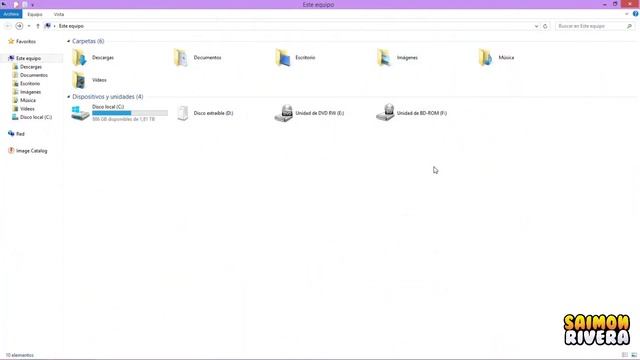Viewport: 640px width, 360px height.
Task: Select the Disco extraíble (D:) drive icon
Action: coord(183,113)
